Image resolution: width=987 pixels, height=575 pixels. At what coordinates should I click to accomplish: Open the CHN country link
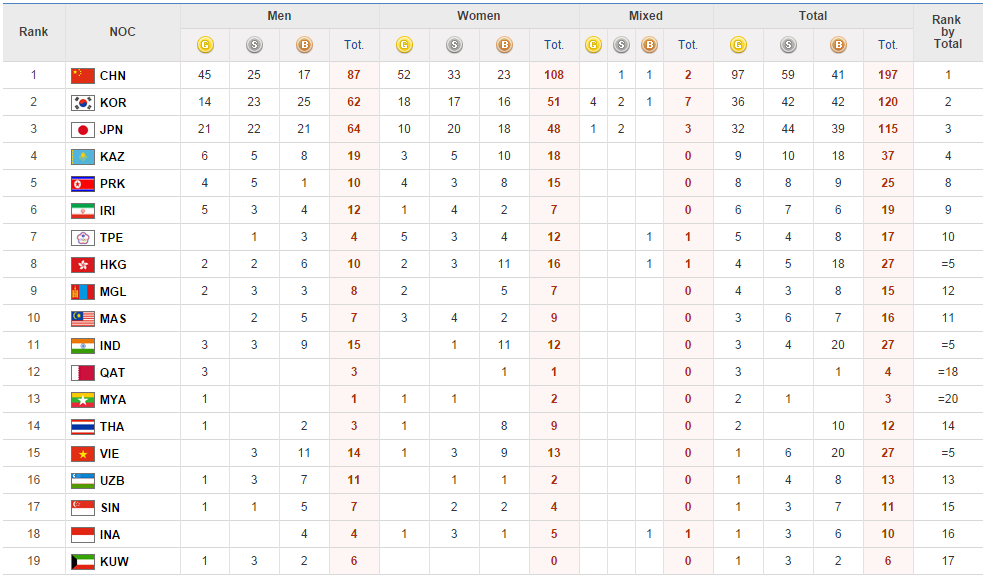pyautogui.click(x=112, y=76)
